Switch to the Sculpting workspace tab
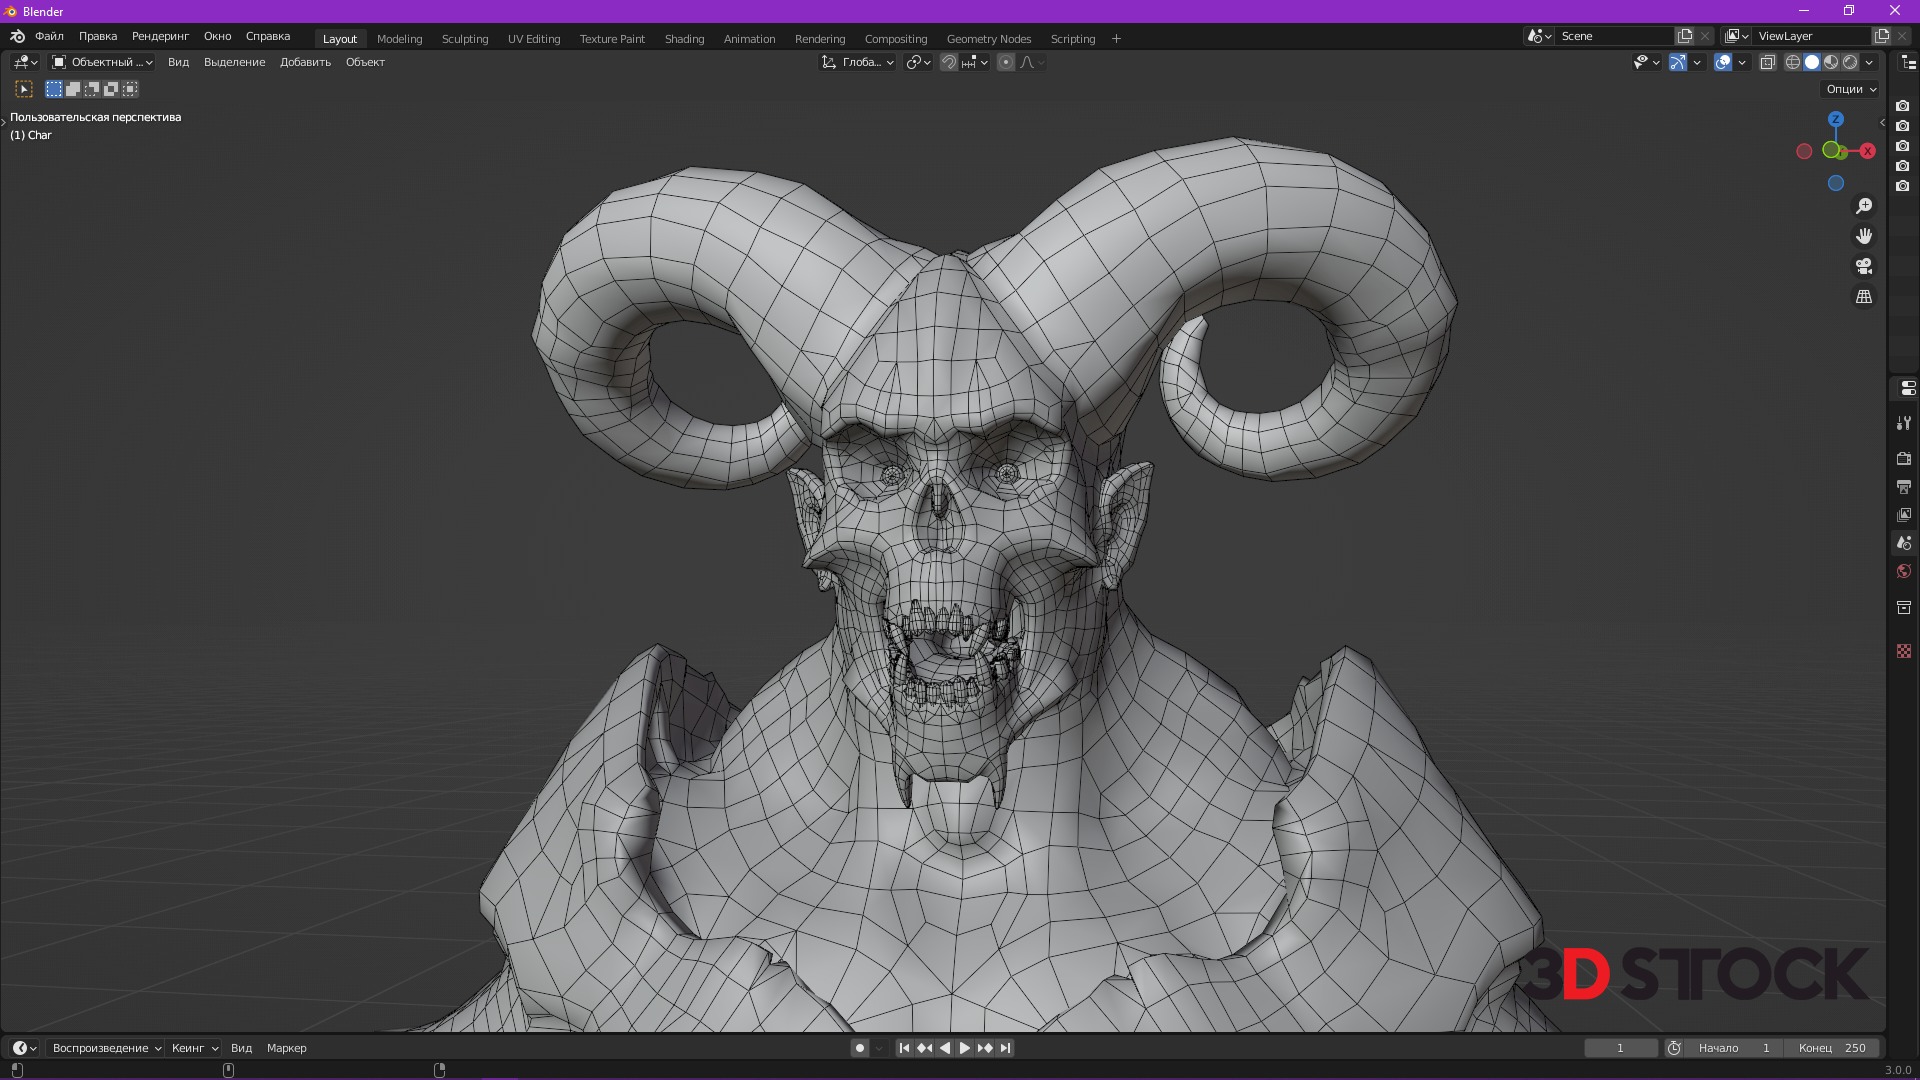The image size is (1920, 1080). (465, 39)
